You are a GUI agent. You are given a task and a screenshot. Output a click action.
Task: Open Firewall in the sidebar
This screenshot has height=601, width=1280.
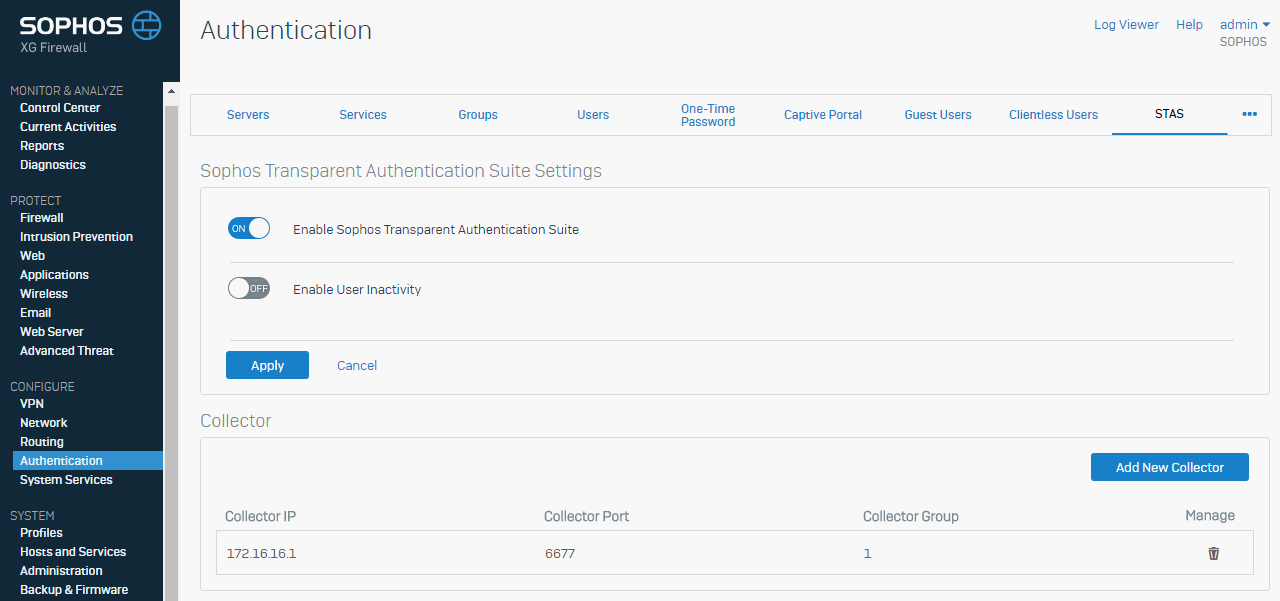42,218
